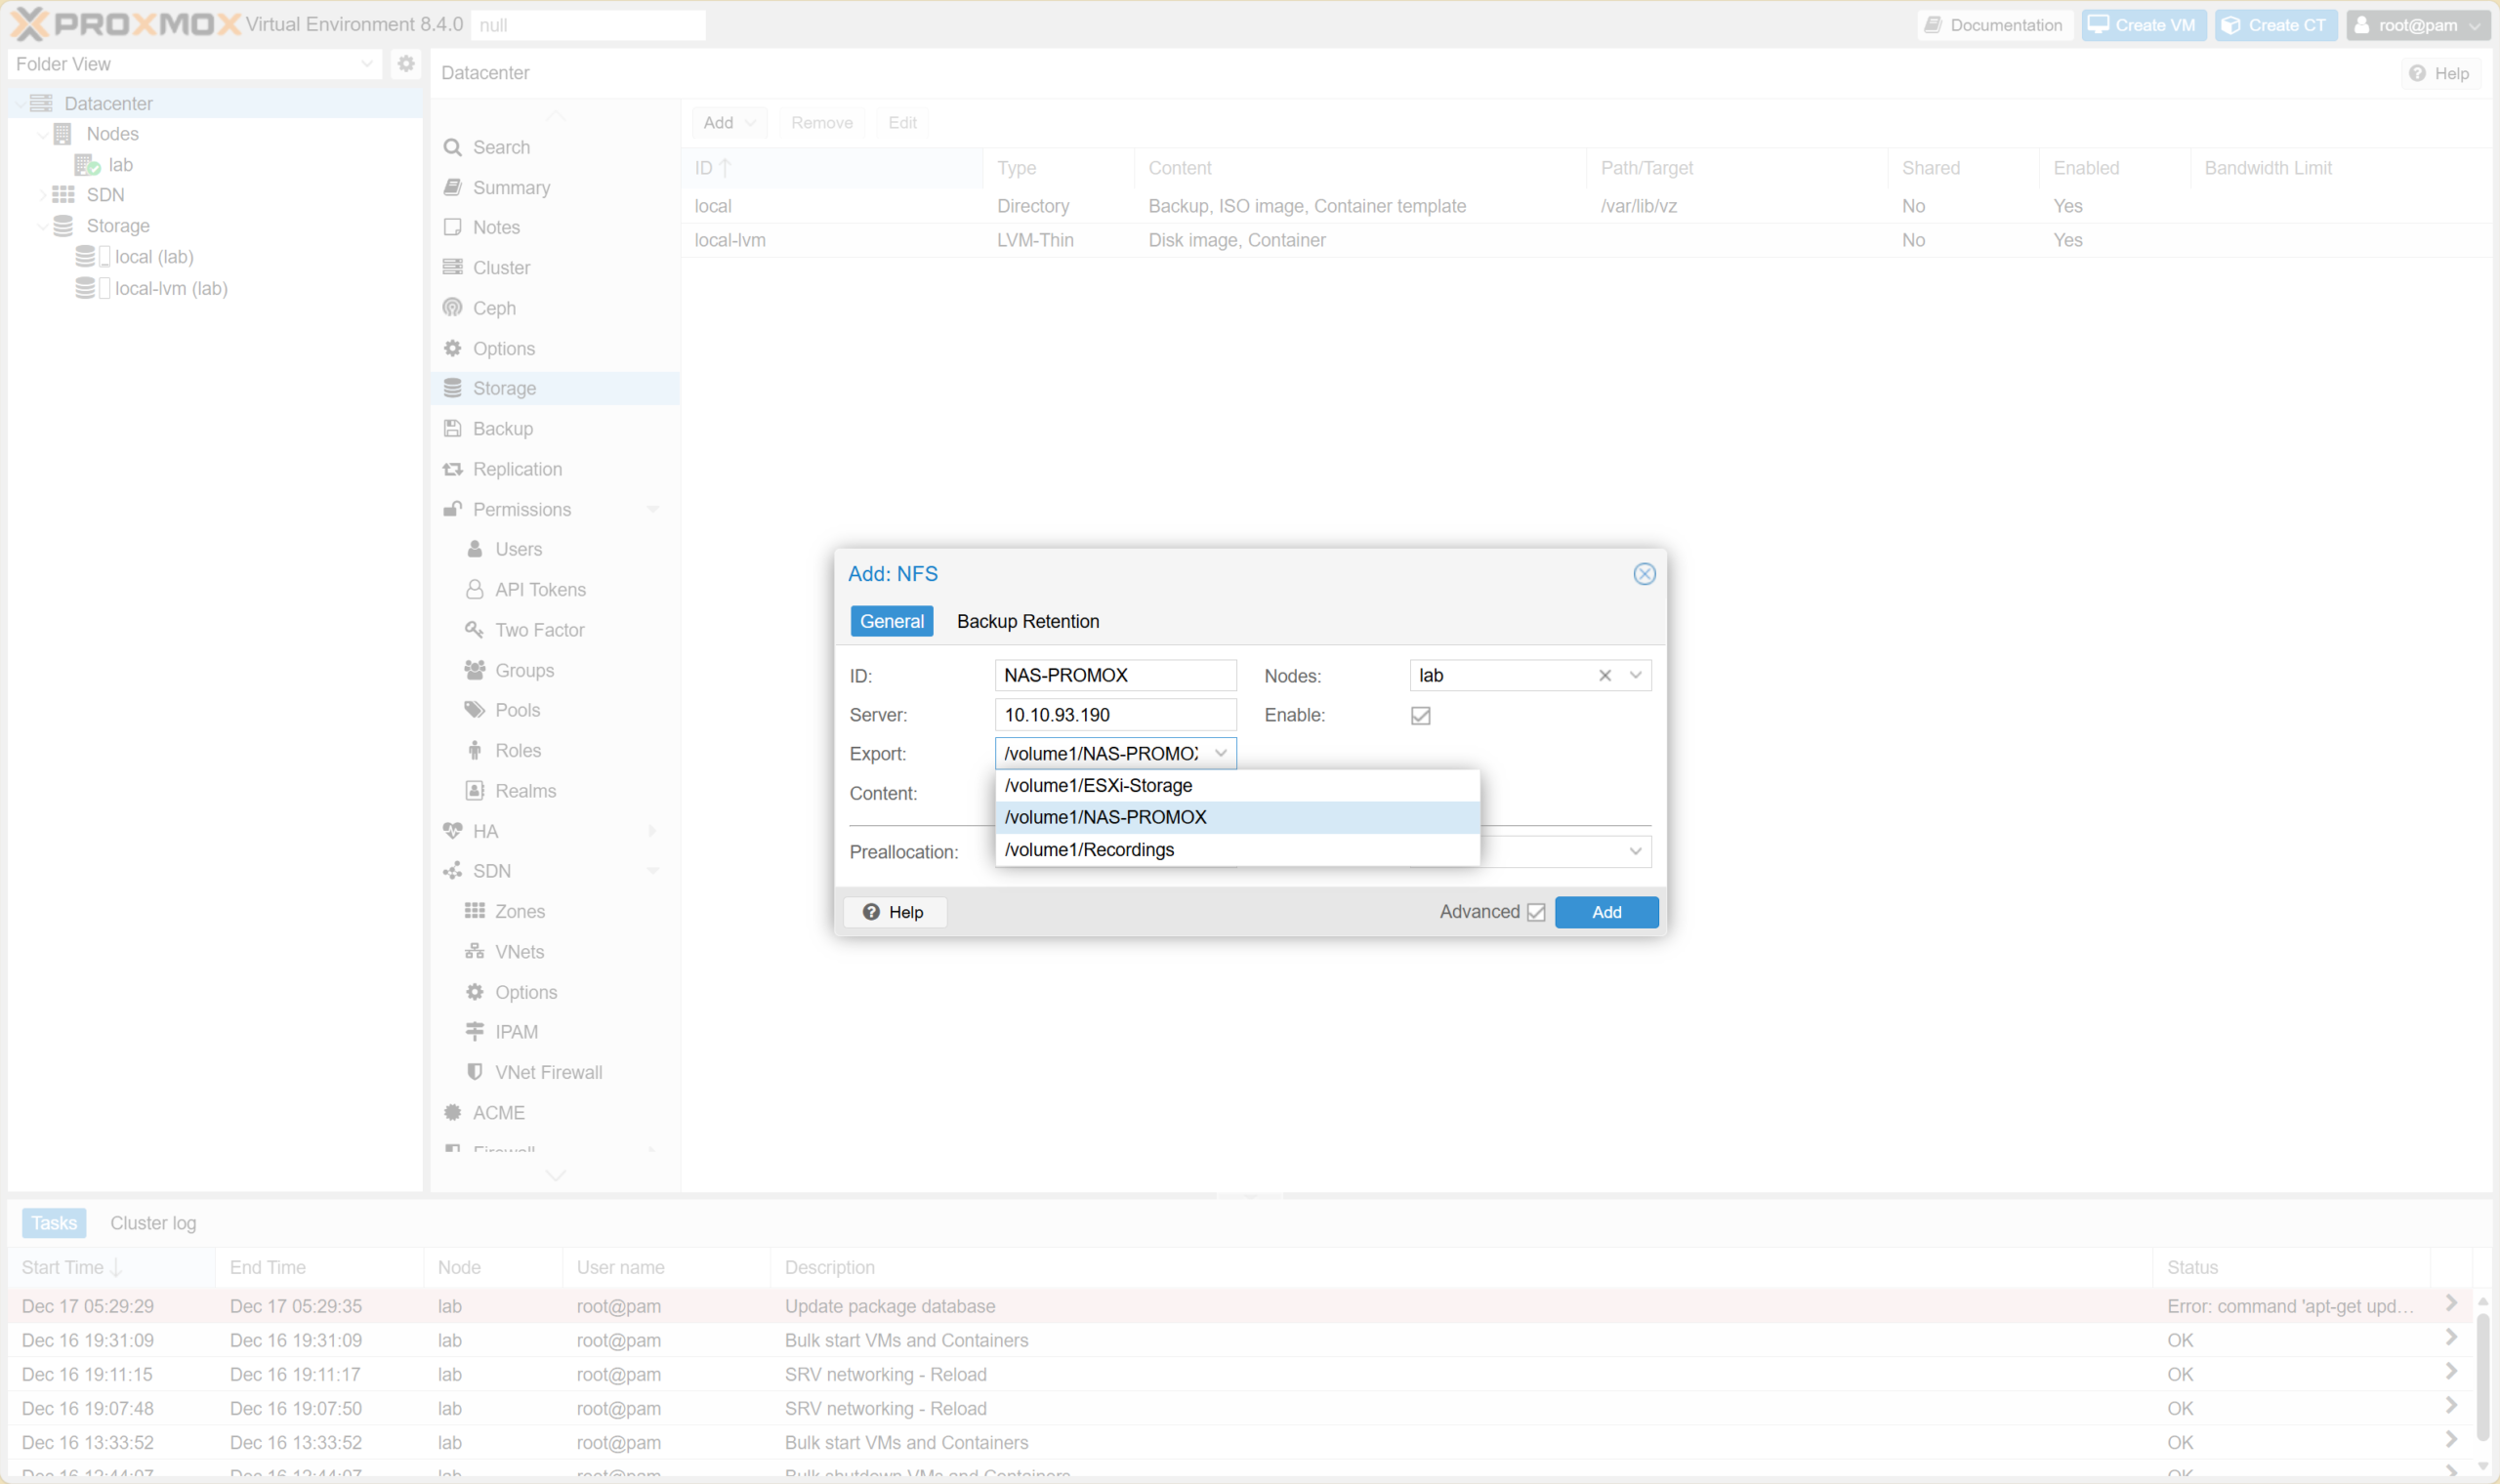Click Add to create the NFS storage
This screenshot has height=1484, width=2500.
coord(1605,911)
